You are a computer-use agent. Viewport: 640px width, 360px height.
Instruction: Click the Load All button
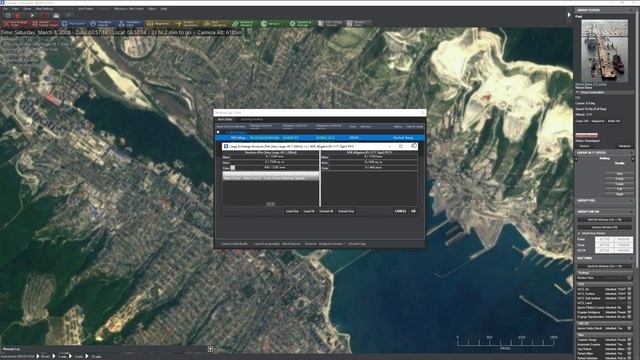coord(309,211)
